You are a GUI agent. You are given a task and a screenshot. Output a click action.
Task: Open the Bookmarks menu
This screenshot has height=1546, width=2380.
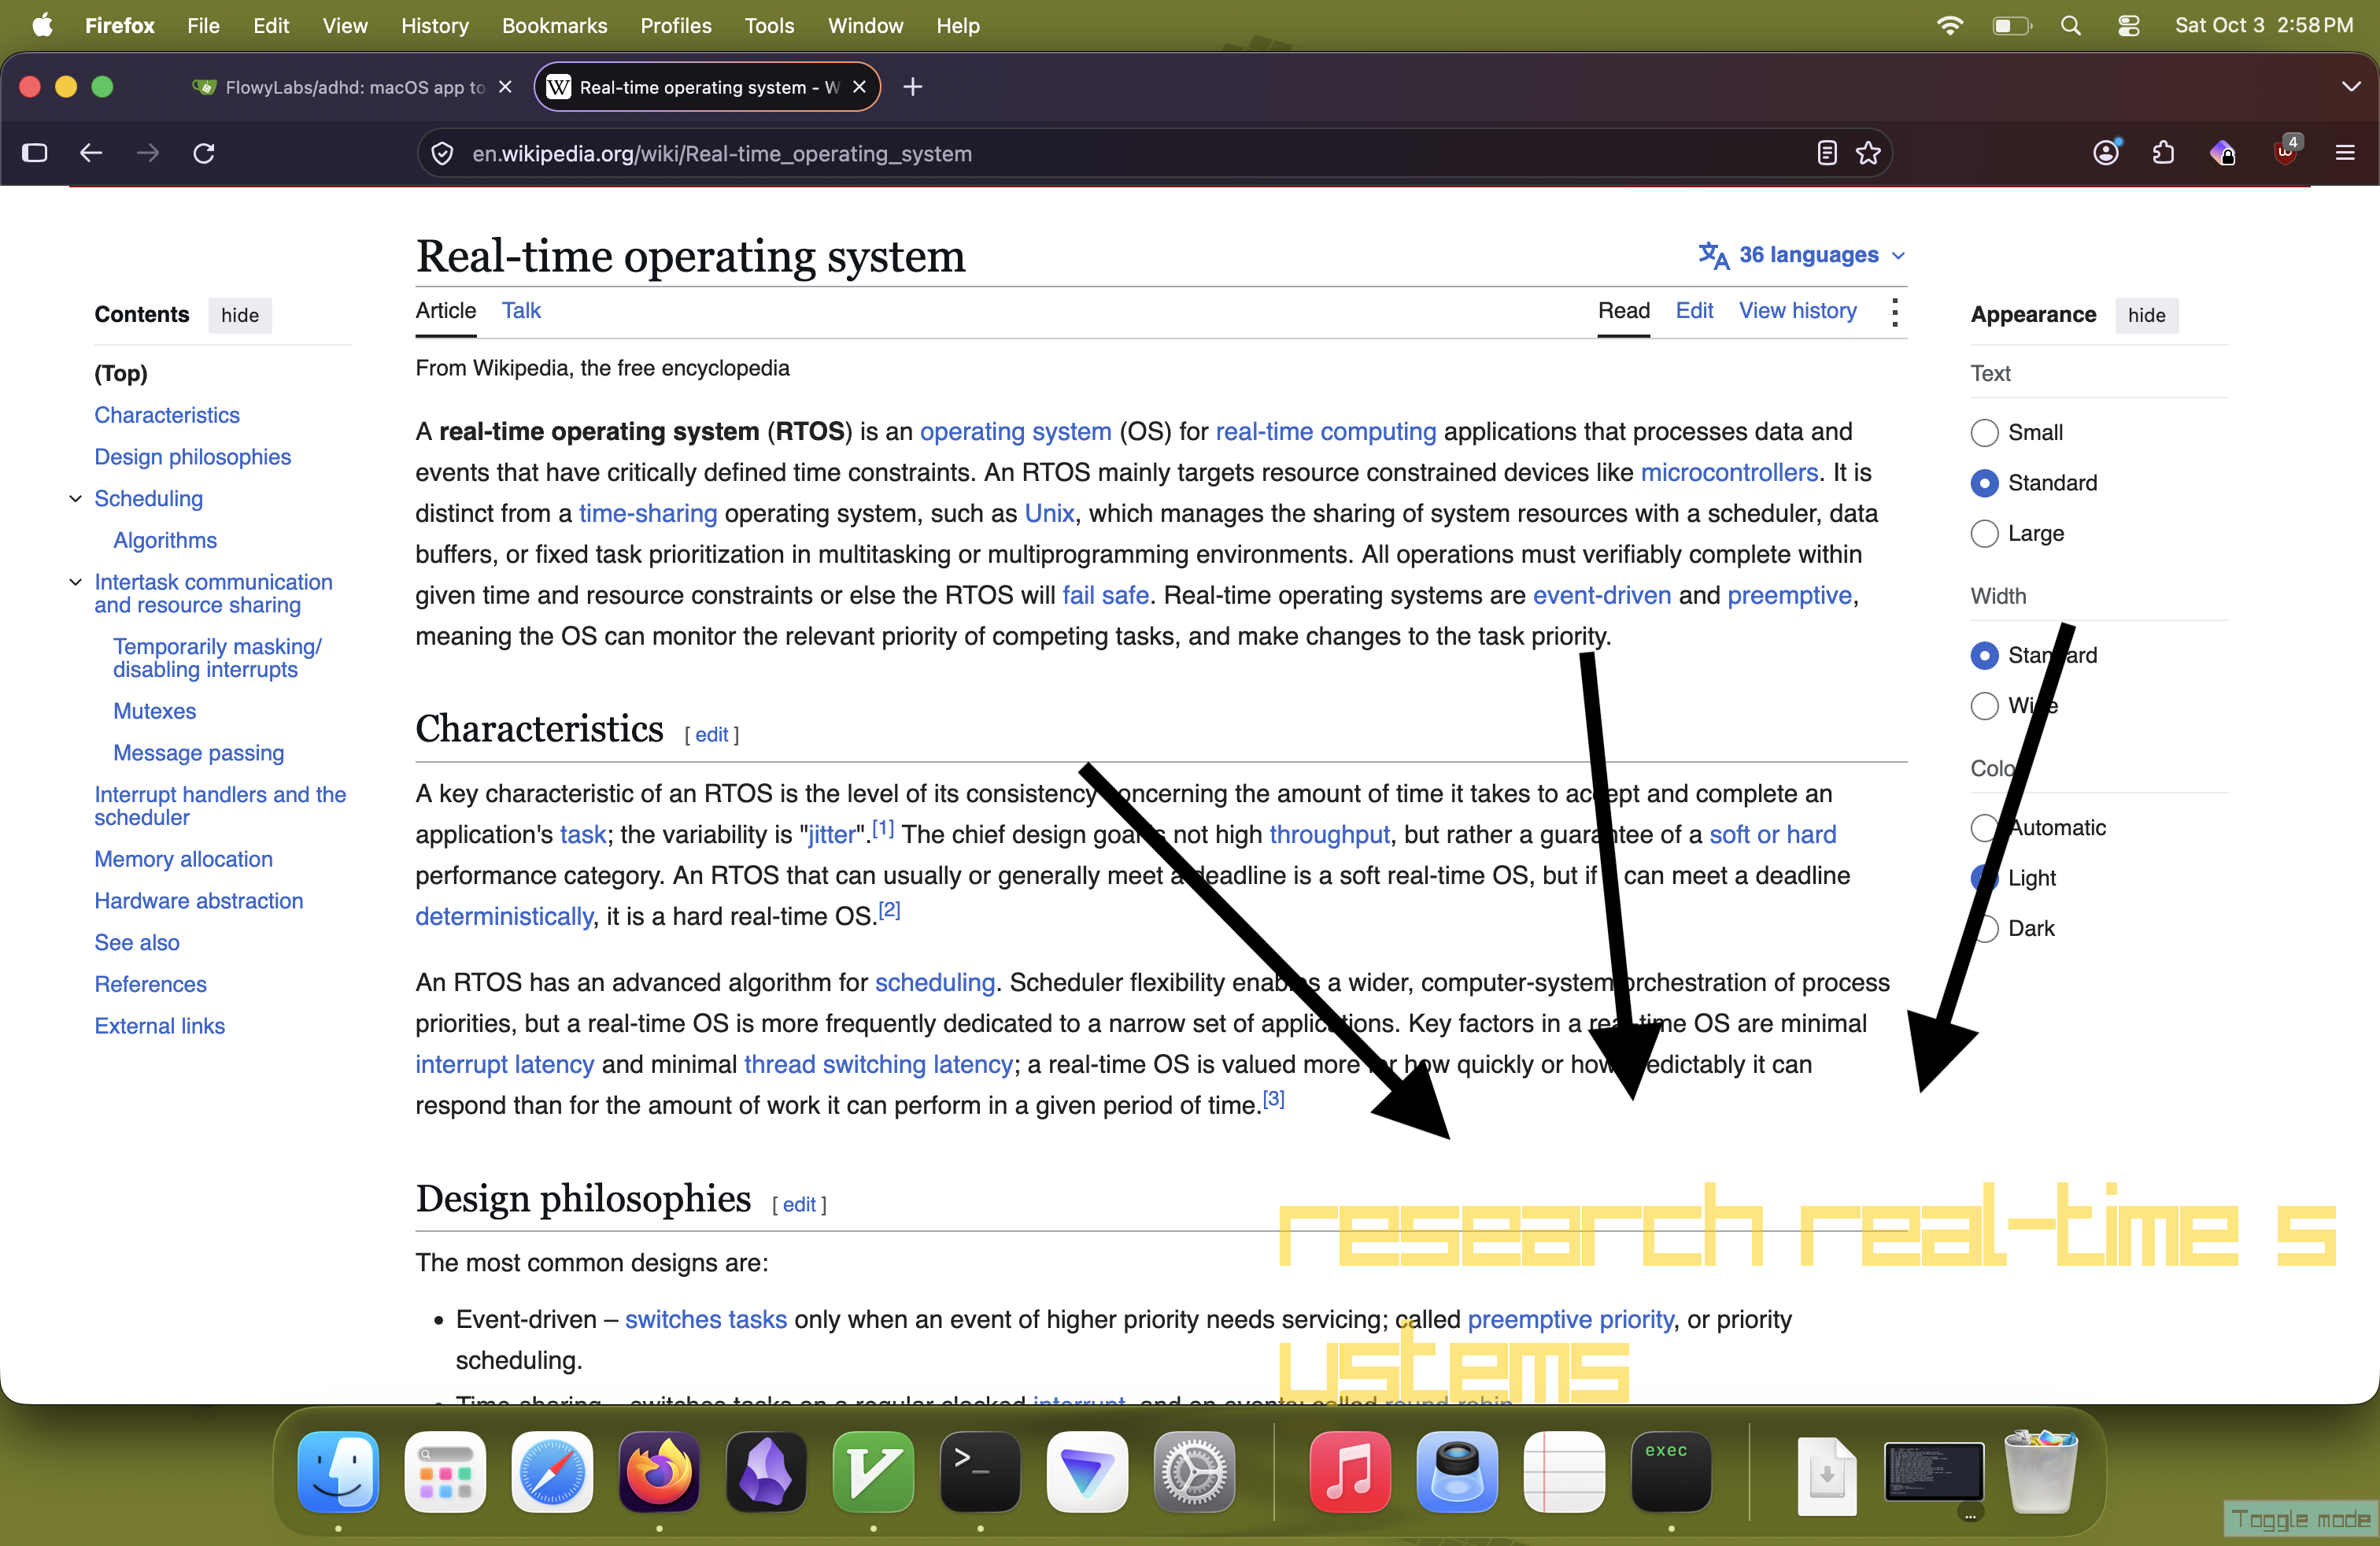(554, 26)
